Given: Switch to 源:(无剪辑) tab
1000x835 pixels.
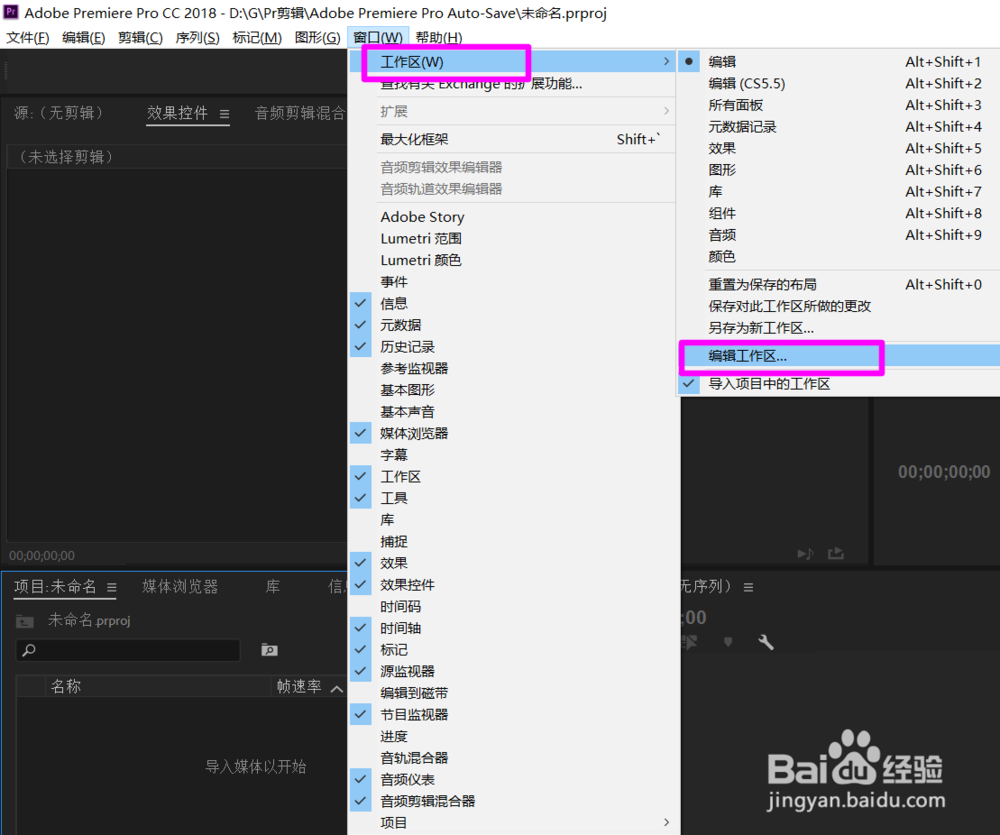Looking at the screenshot, I should click(59, 113).
